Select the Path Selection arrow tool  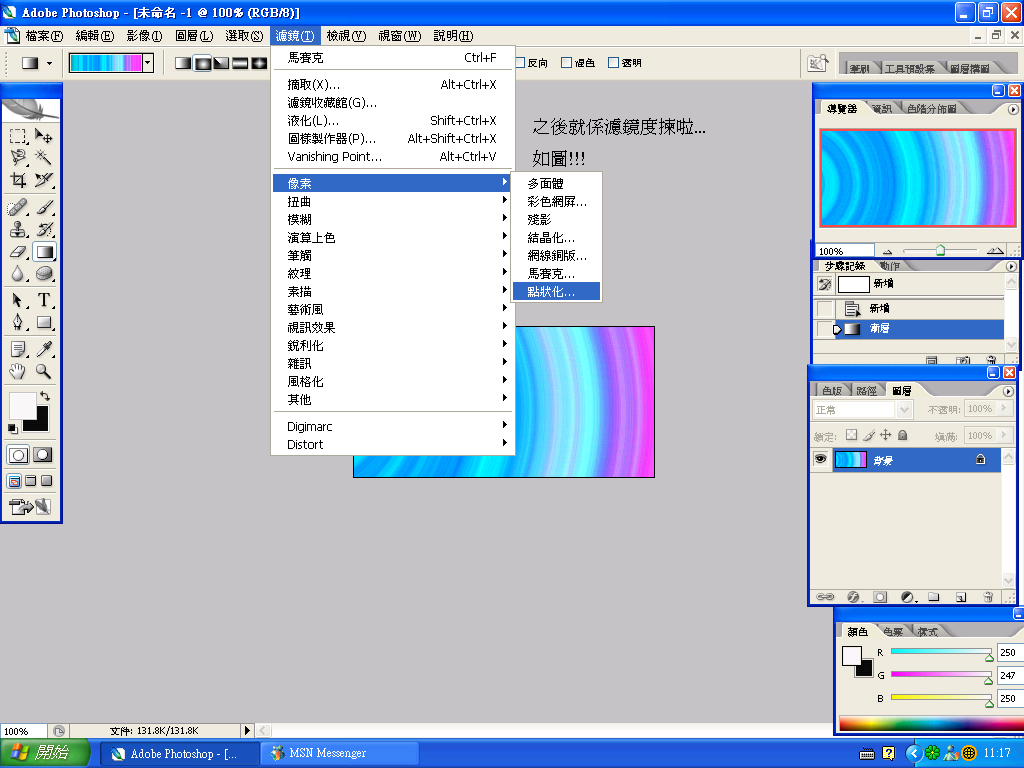coord(18,300)
